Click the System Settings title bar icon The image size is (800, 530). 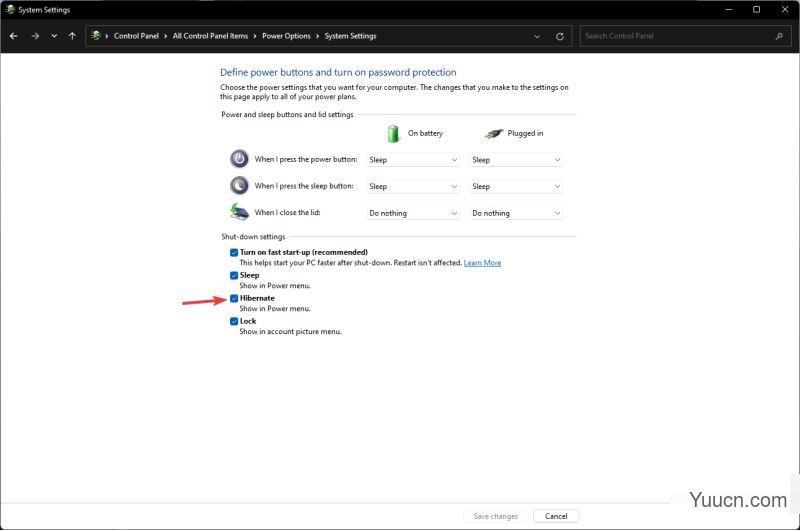10,10
